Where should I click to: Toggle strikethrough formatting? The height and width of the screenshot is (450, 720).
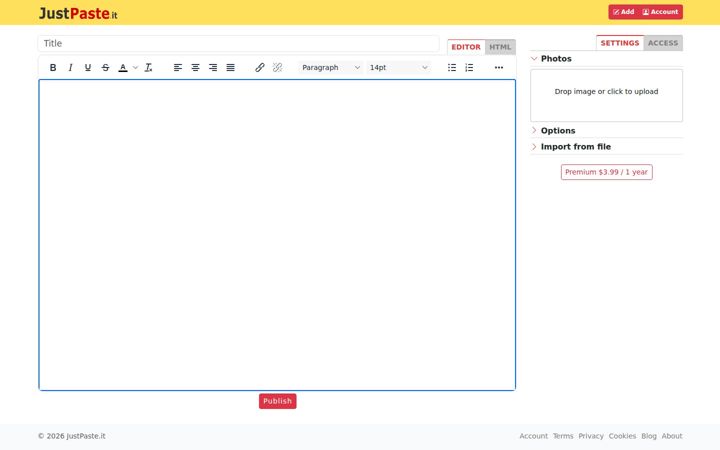[x=105, y=68]
